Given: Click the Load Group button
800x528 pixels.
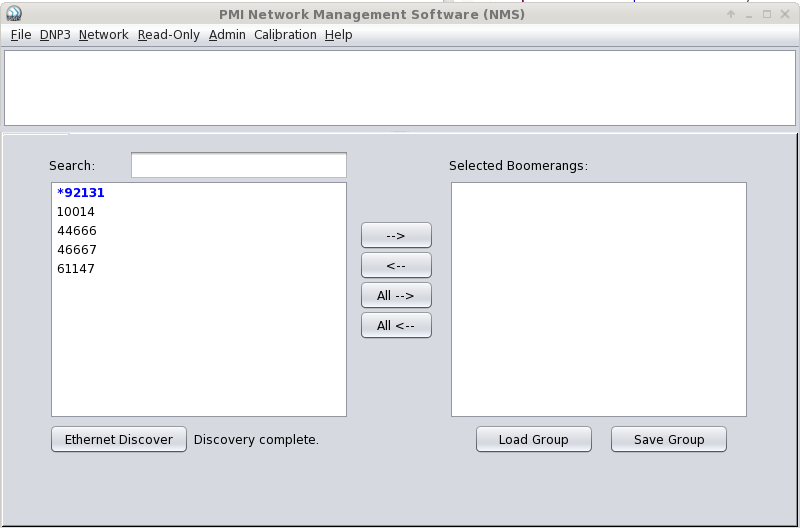Looking at the screenshot, I should click(x=534, y=439).
